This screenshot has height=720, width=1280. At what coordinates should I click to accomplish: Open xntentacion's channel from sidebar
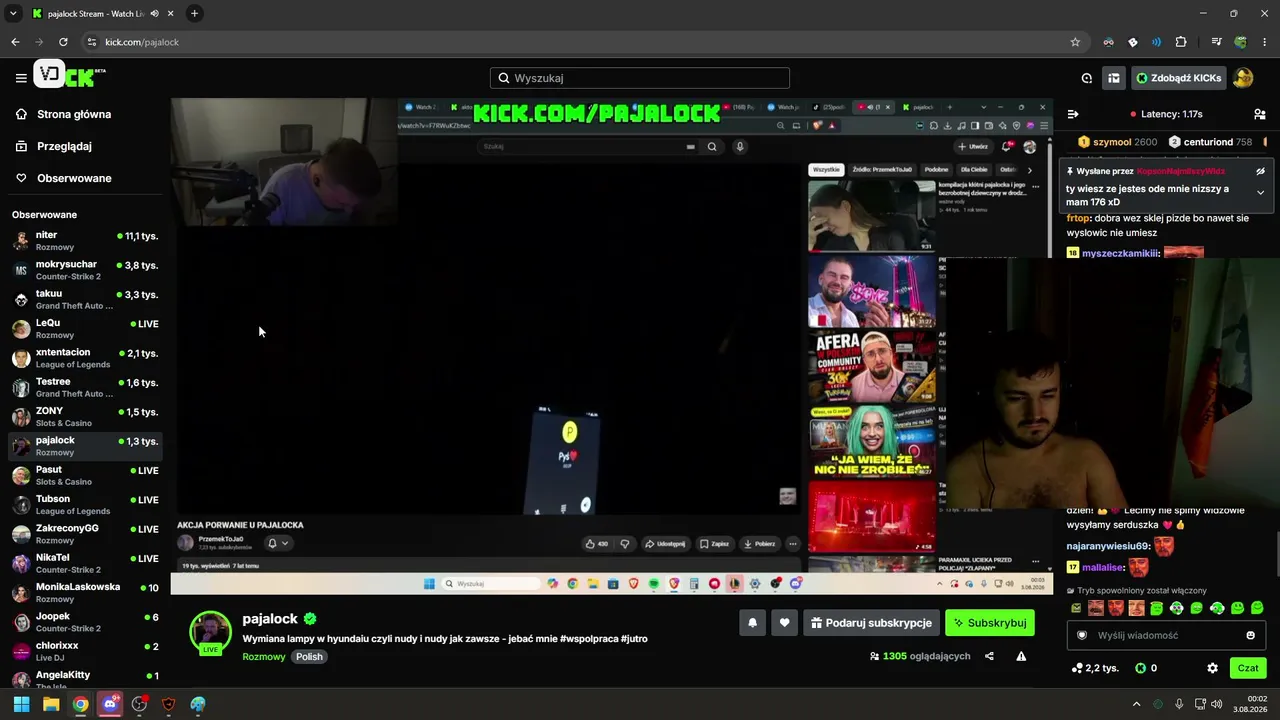pos(85,358)
